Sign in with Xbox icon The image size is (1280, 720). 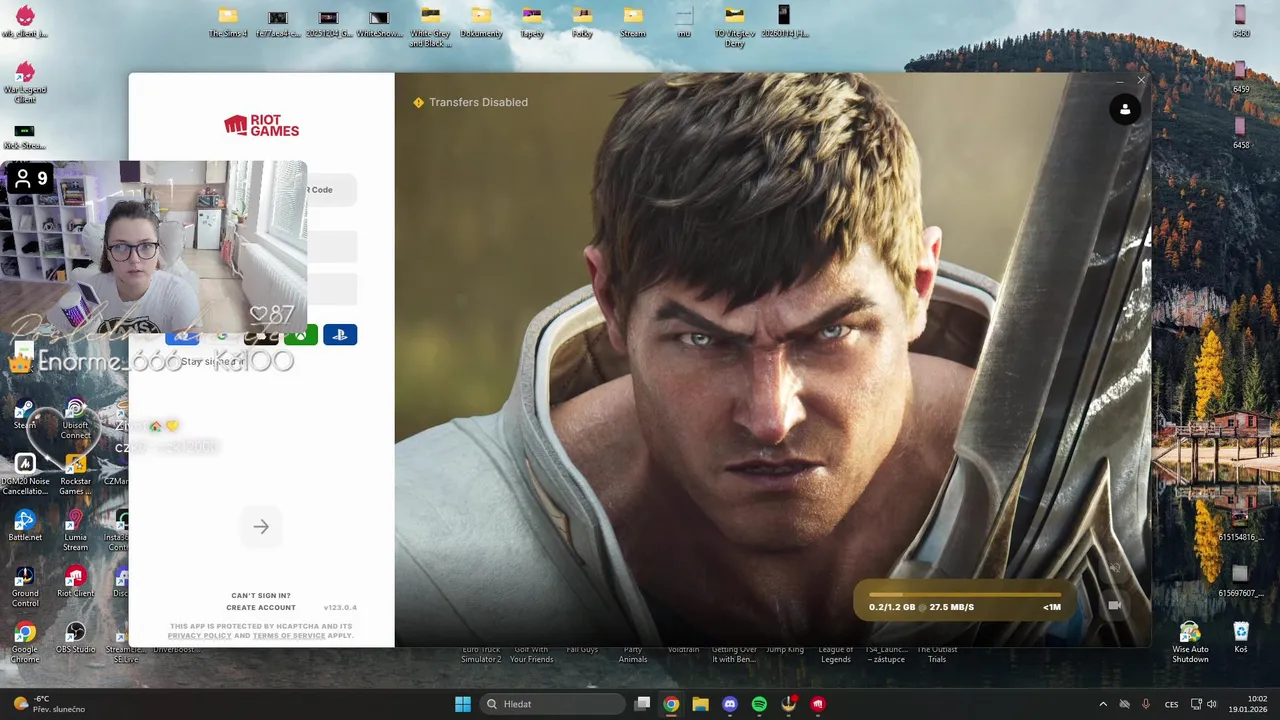coord(301,335)
